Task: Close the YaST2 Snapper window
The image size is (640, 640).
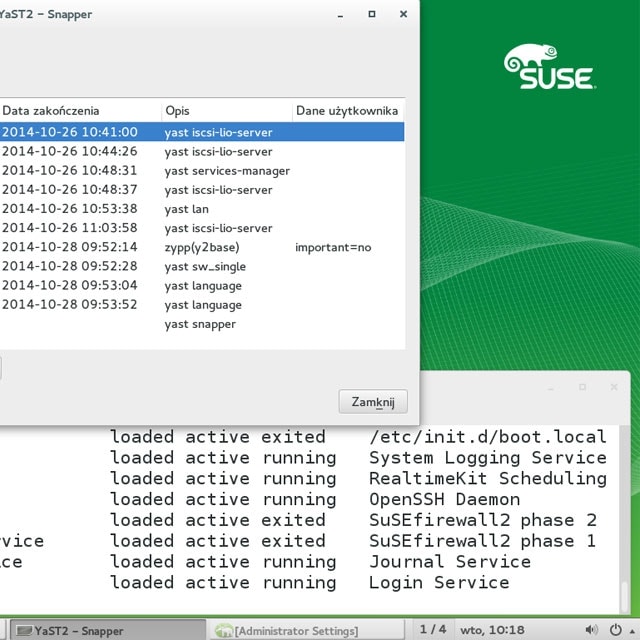Action: coord(403,14)
